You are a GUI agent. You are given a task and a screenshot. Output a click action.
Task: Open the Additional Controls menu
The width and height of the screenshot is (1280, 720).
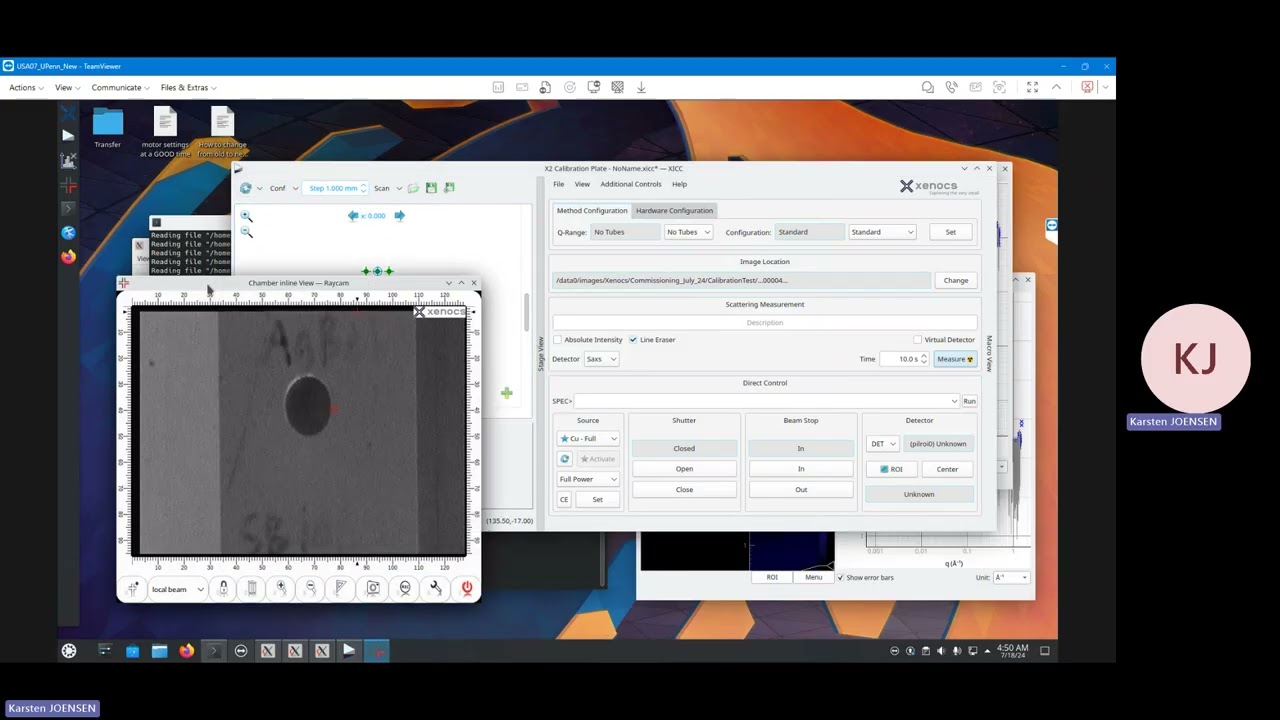click(x=630, y=184)
